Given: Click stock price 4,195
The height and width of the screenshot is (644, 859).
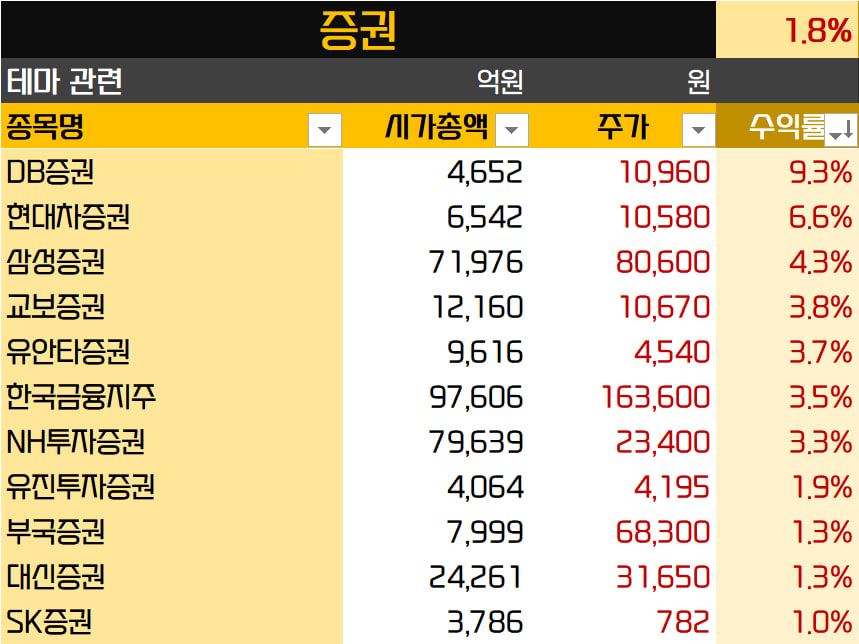Looking at the screenshot, I should coord(672,487).
